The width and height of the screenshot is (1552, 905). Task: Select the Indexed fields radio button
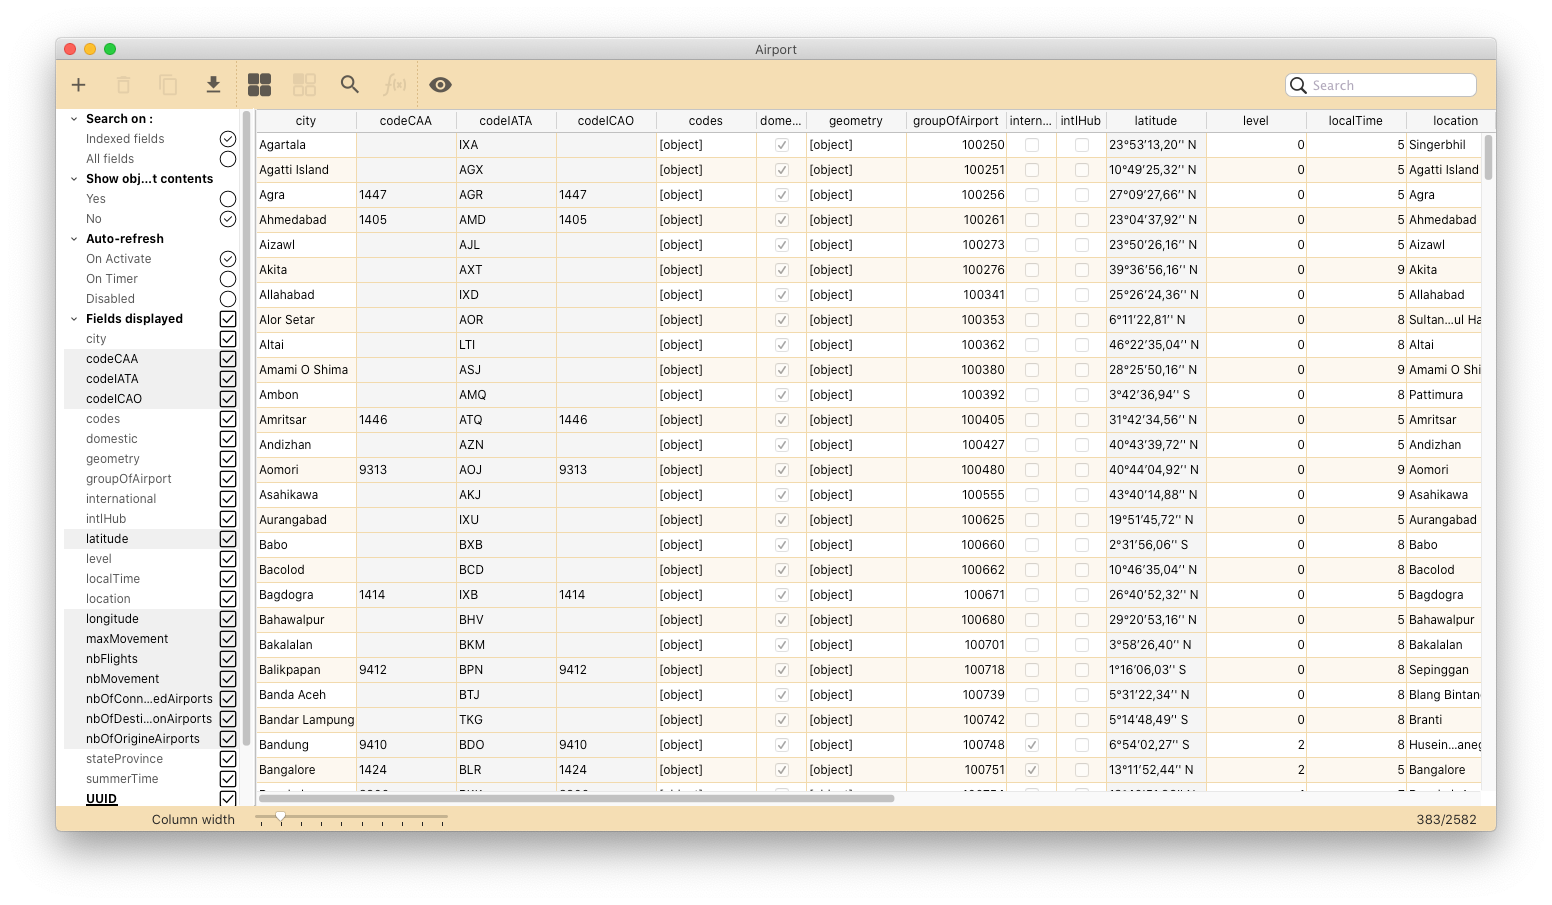click(228, 139)
